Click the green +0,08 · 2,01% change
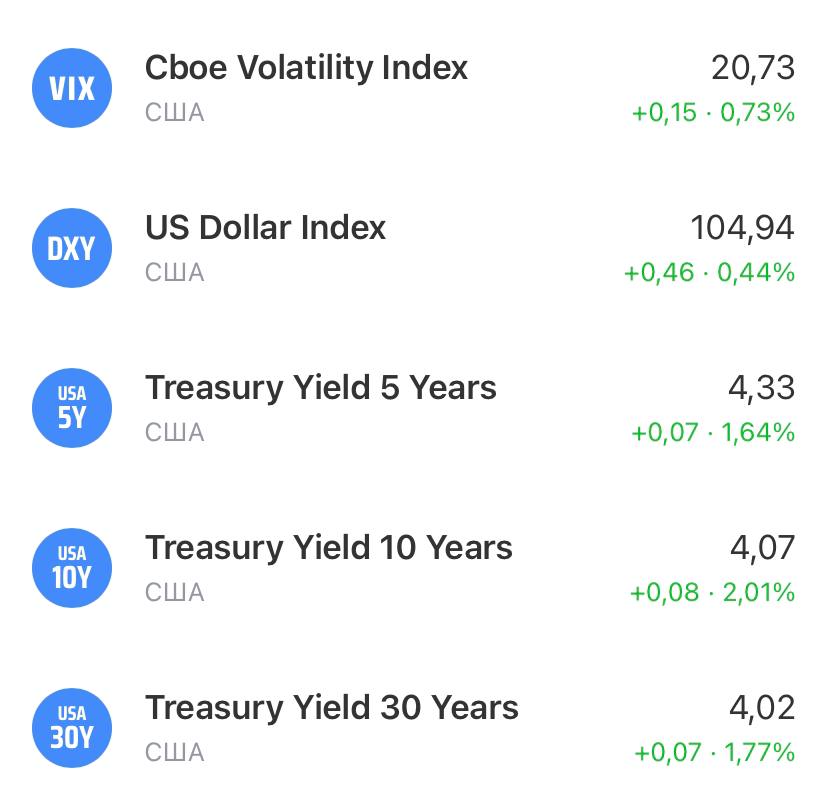828x808 pixels. point(712,593)
